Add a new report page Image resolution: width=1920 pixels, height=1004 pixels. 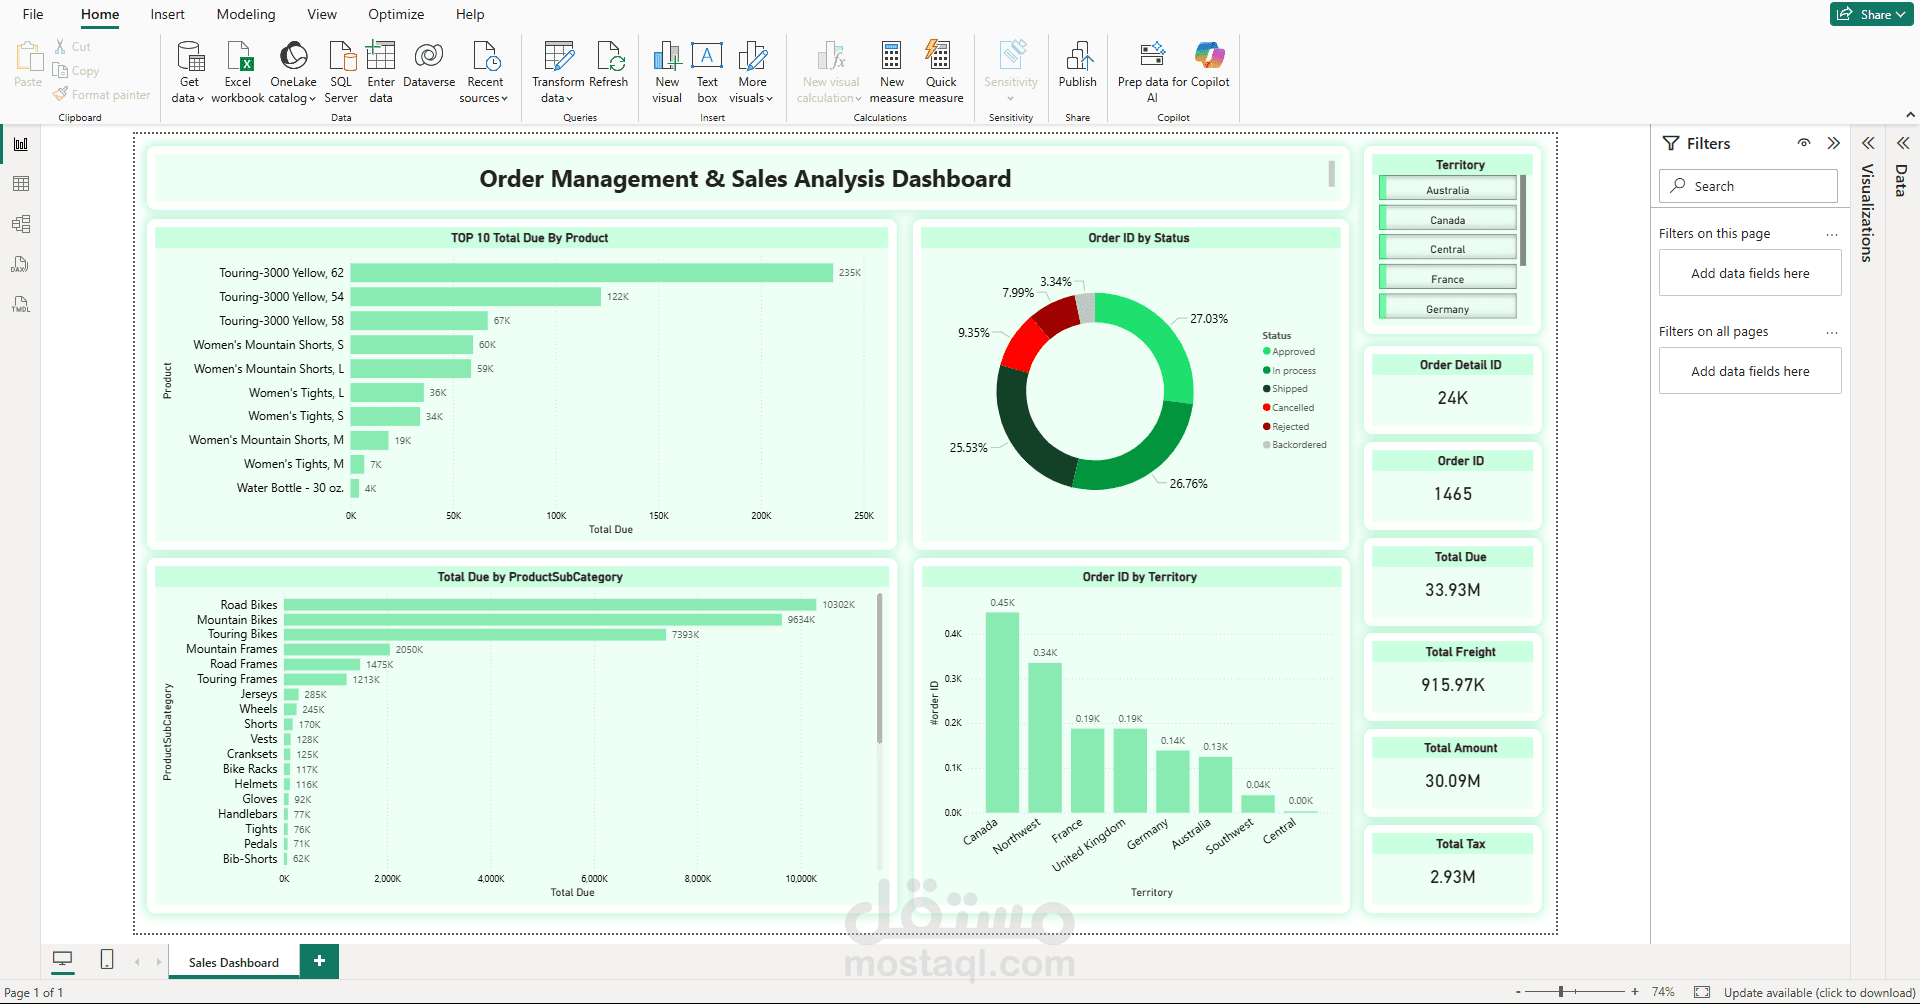(319, 961)
